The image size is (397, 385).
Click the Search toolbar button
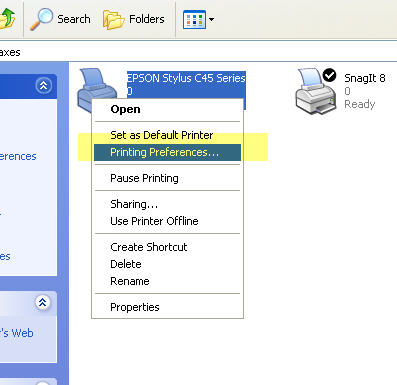click(60, 19)
